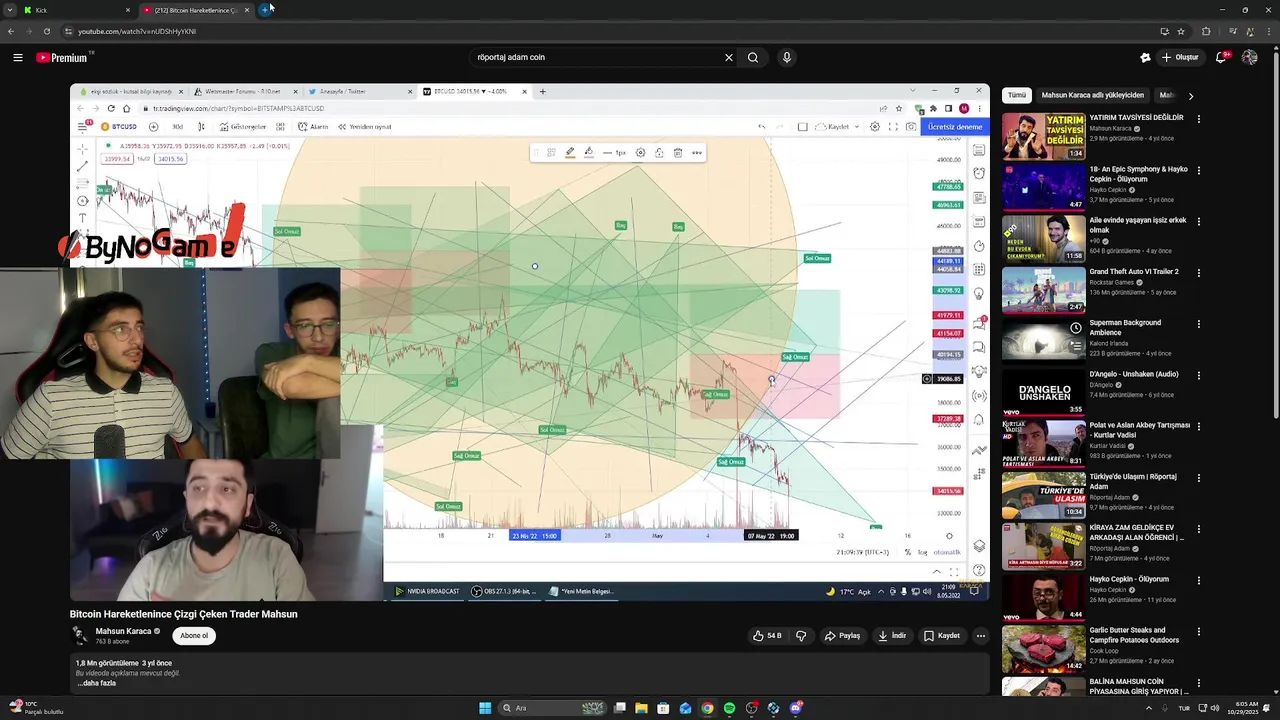Select Mahsun Karaca adlı yükleyiciden chip

tap(1093, 95)
